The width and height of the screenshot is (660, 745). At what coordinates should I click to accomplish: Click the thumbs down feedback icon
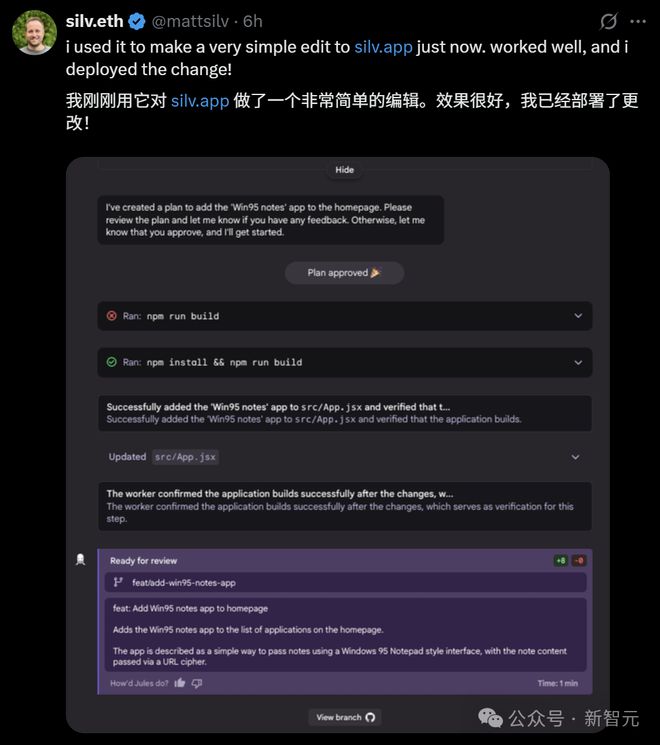[x=197, y=683]
